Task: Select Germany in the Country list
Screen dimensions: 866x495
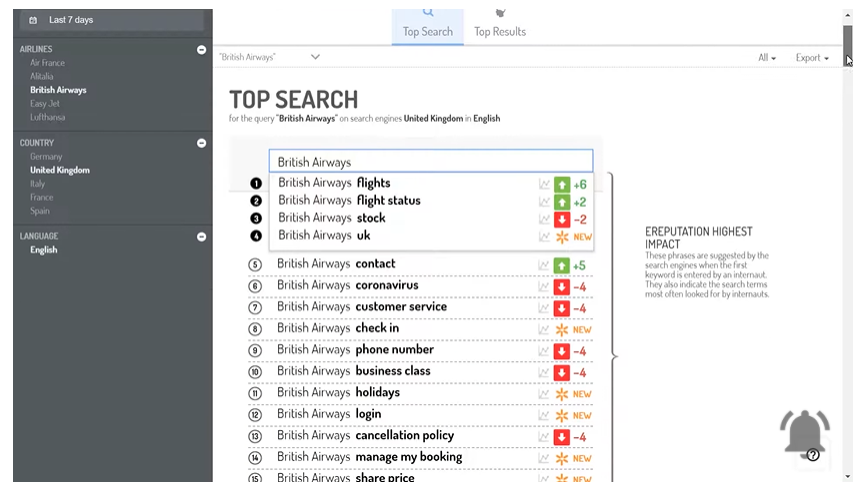Action: pyautogui.click(x=46, y=157)
